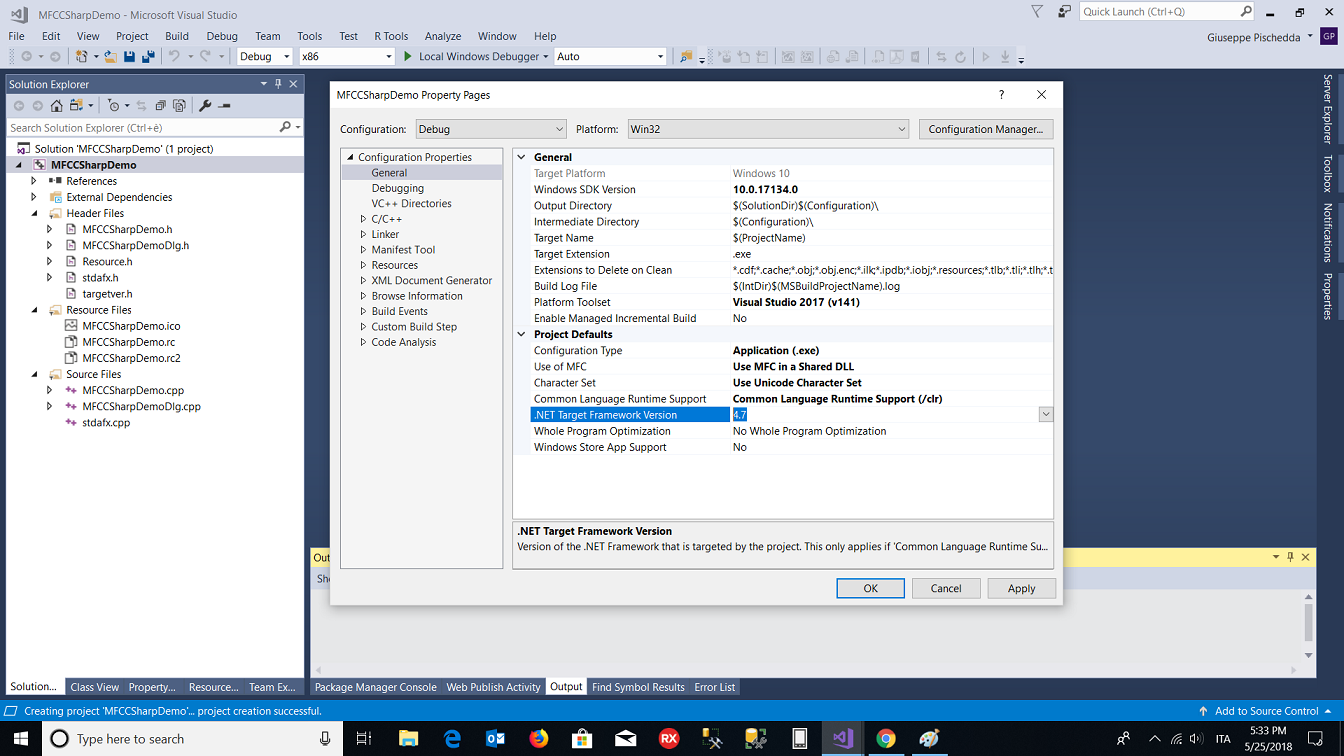Screen dimensions: 1344x756
Task: Click the Send Feedback icon in title bar
Action: (1064, 12)
